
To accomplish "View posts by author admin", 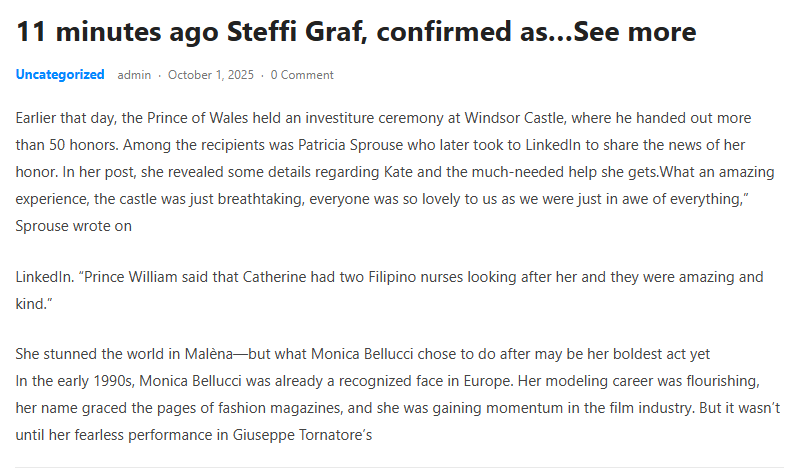I will pyautogui.click(x=135, y=75).
